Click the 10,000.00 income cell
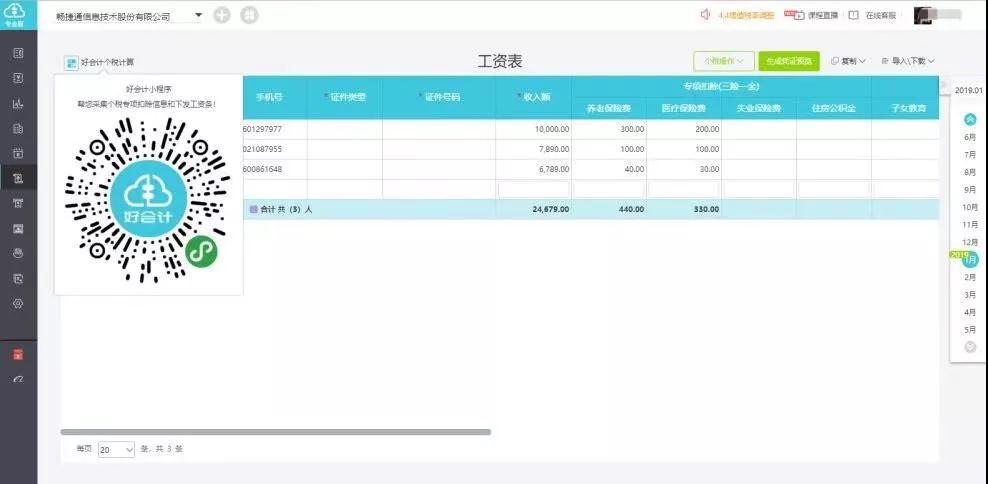This screenshot has width=988, height=484. [x=534, y=129]
